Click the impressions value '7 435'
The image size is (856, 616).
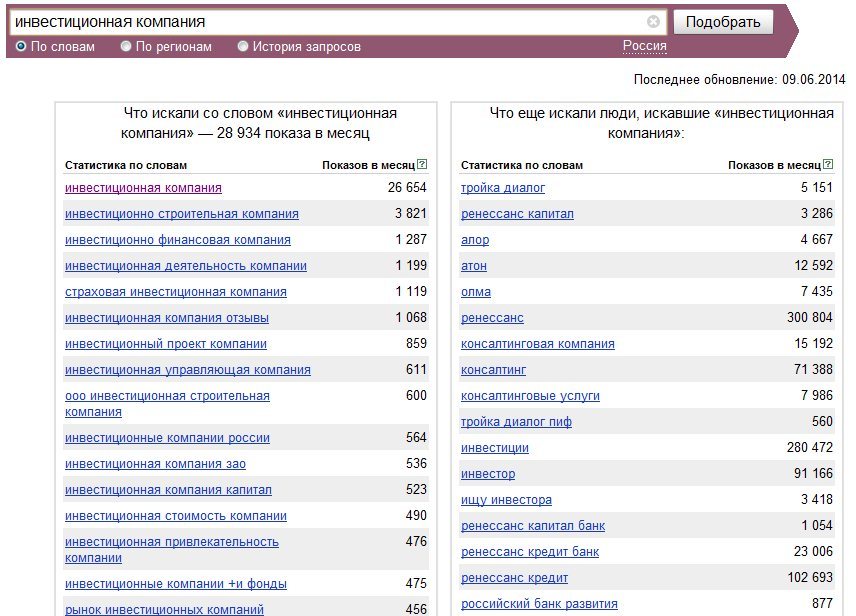(817, 292)
